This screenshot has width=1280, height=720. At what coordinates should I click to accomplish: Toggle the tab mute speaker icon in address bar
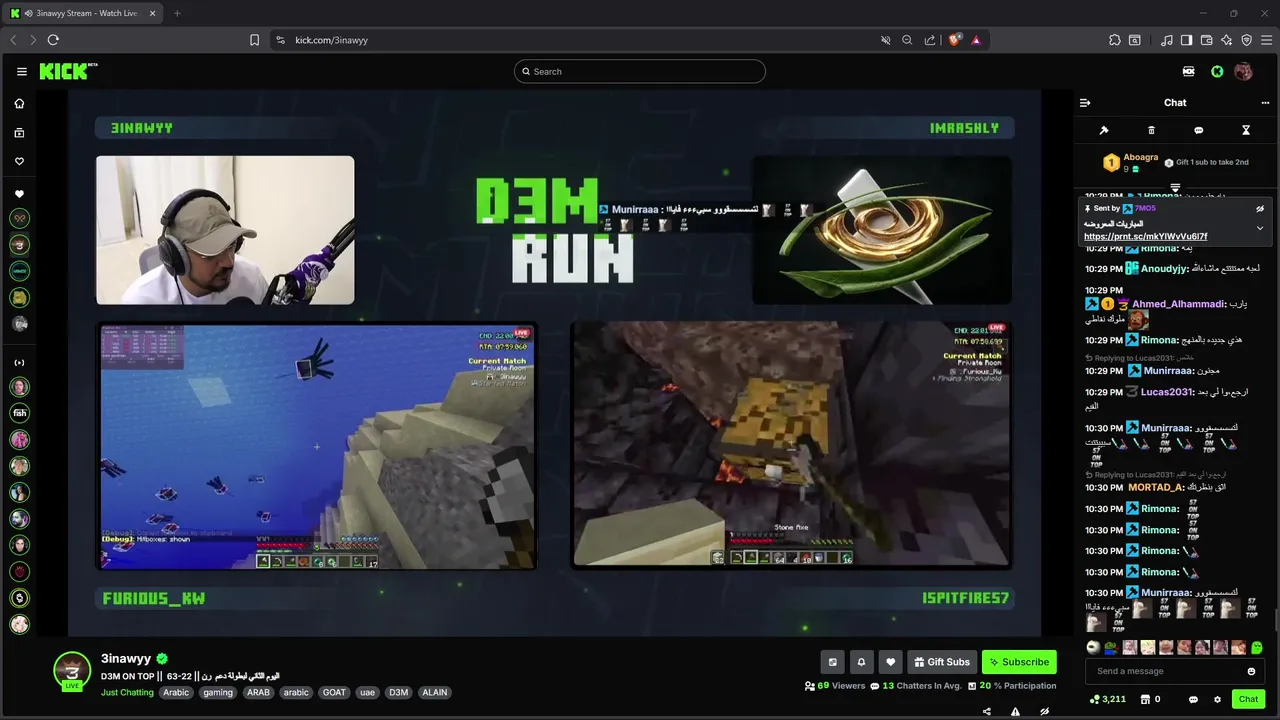click(x=885, y=40)
